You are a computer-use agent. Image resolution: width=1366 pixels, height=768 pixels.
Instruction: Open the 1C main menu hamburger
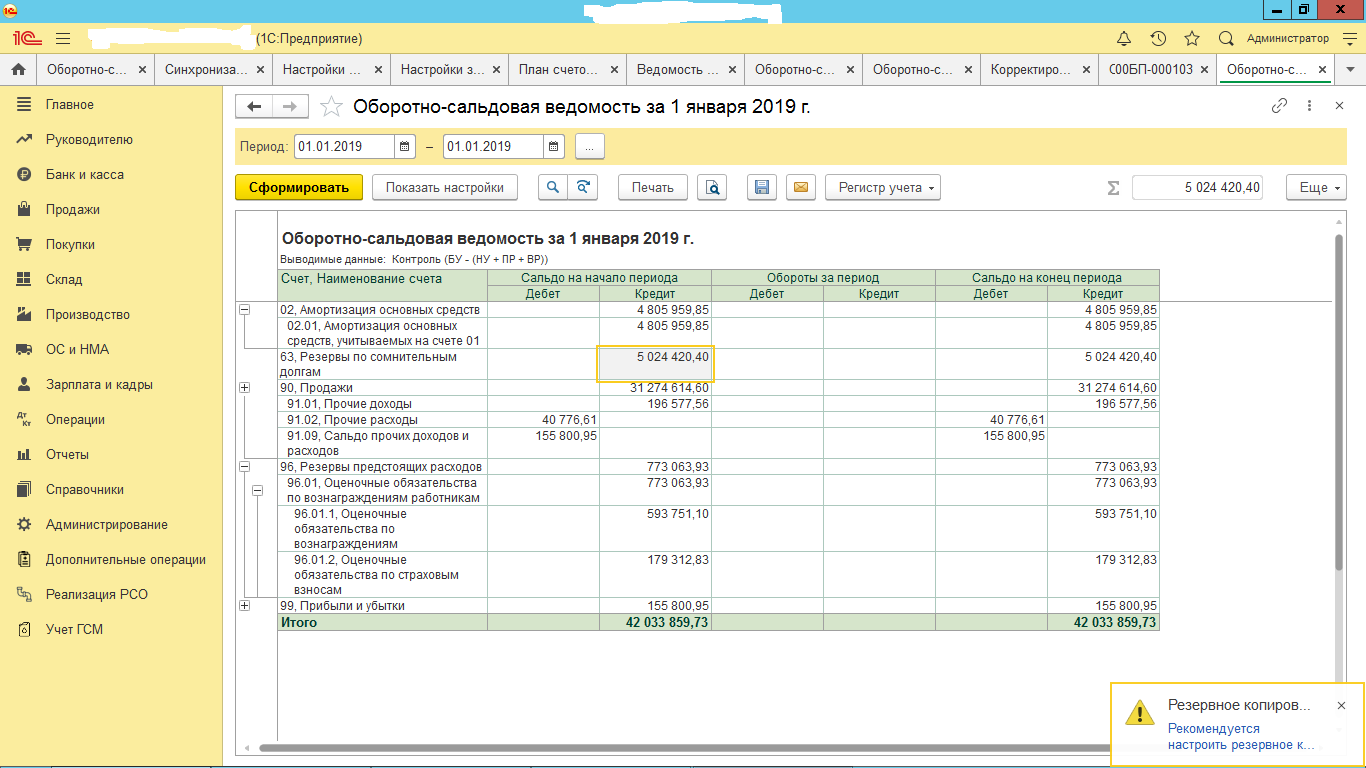tap(63, 38)
